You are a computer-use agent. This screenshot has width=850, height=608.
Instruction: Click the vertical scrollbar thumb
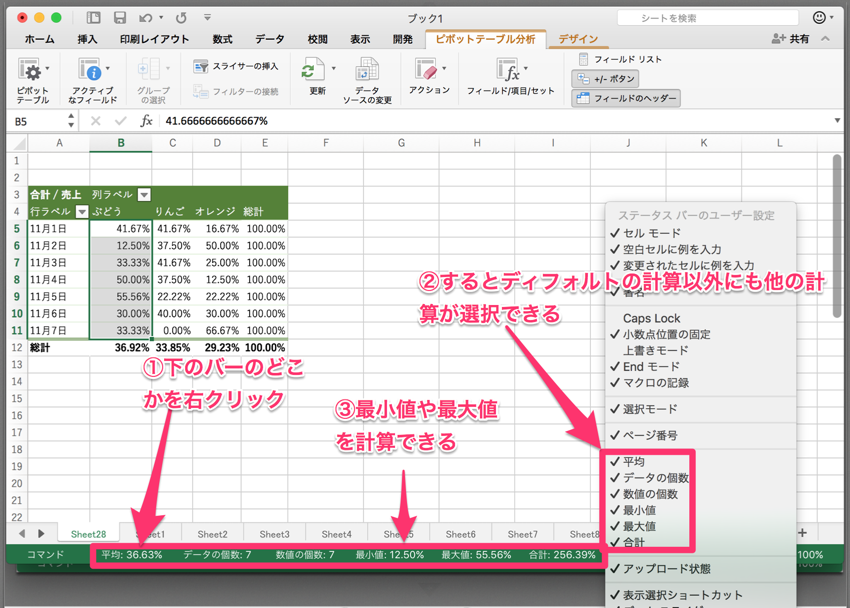click(x=837, y=236)
